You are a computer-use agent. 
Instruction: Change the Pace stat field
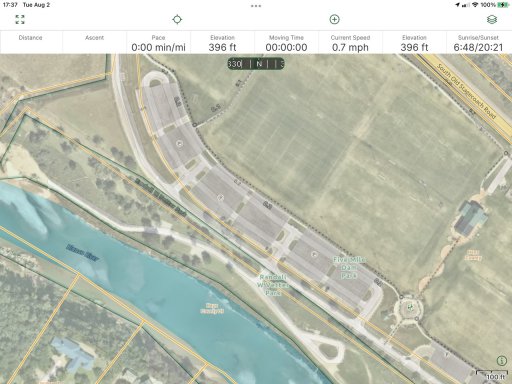[x=158, y=42]
